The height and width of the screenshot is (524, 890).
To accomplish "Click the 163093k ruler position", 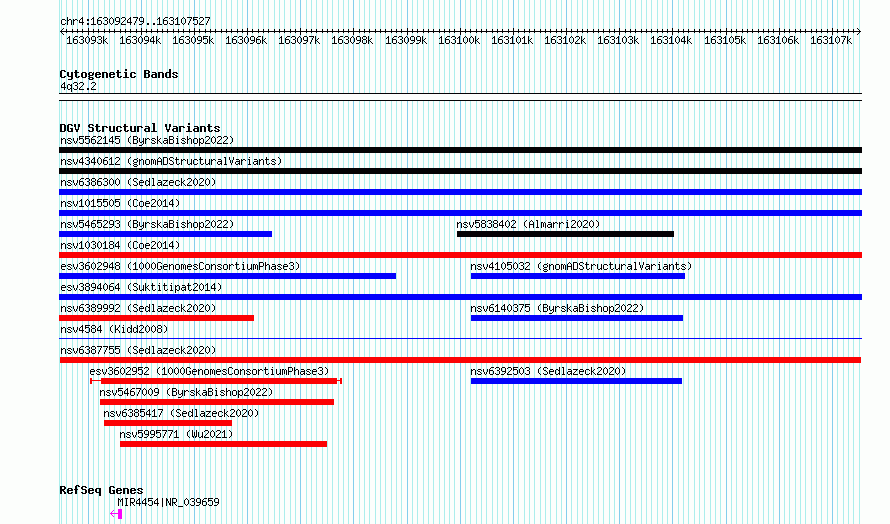I will point(87,40).
